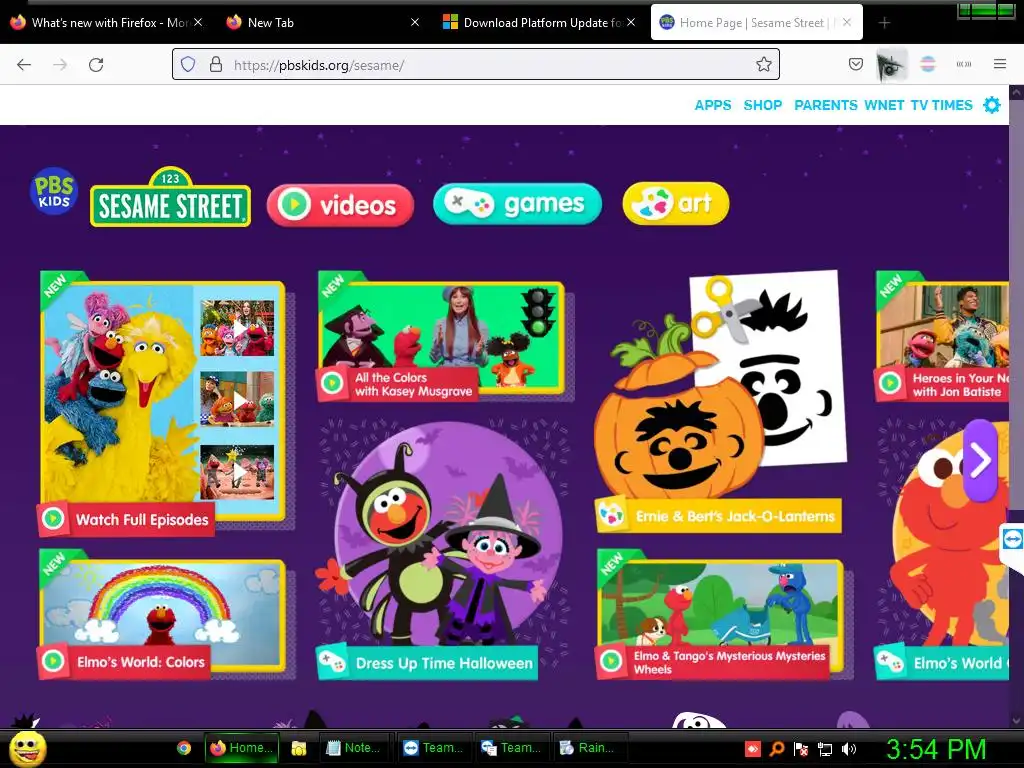The width and height of the screenshot is (1024, 768).
Task: Click the striped pink-blue circle extension icon
Action: coord(928,64)
